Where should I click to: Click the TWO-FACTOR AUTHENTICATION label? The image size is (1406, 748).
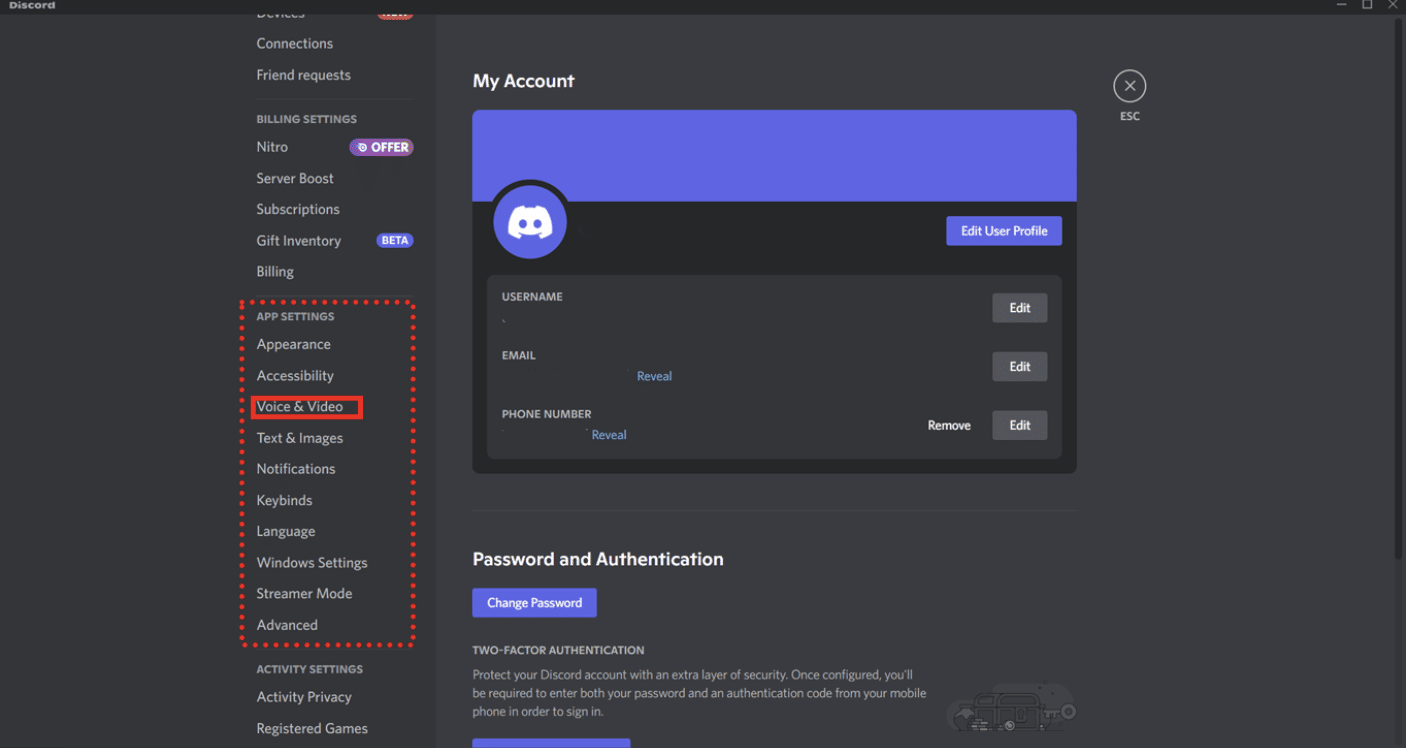click(558, 650)
